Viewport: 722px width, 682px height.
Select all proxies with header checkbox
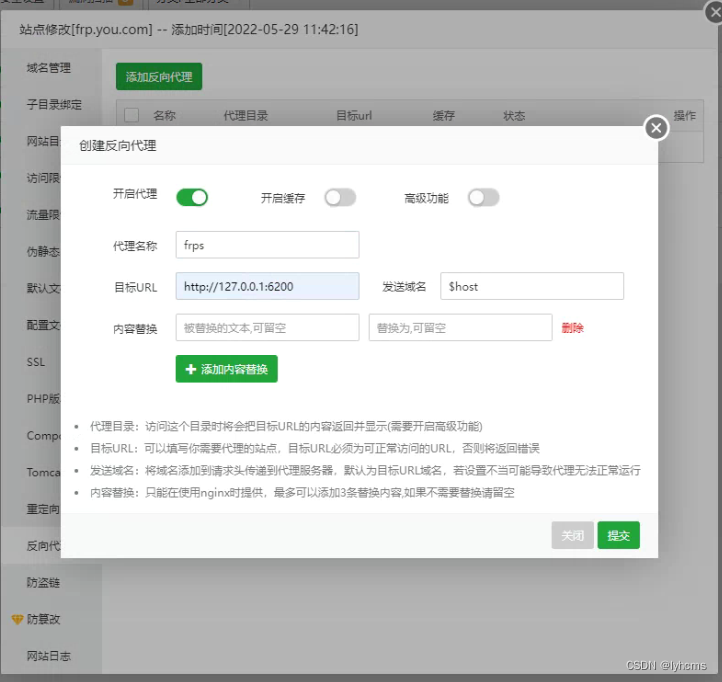tap(131, 116)
